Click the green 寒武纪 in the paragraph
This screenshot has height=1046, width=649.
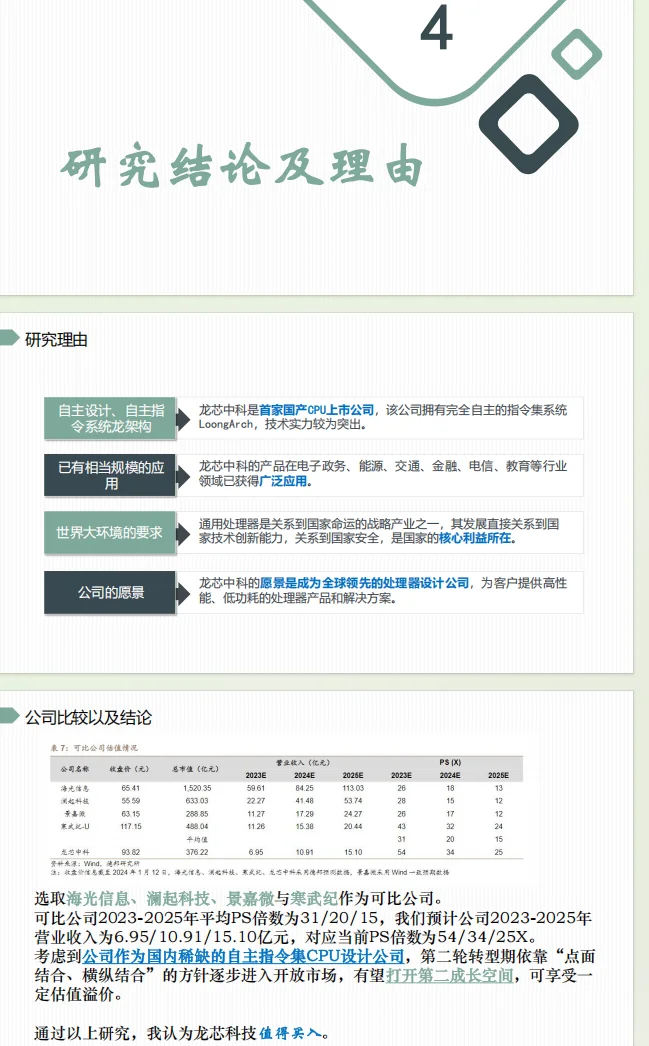point(314,899)
